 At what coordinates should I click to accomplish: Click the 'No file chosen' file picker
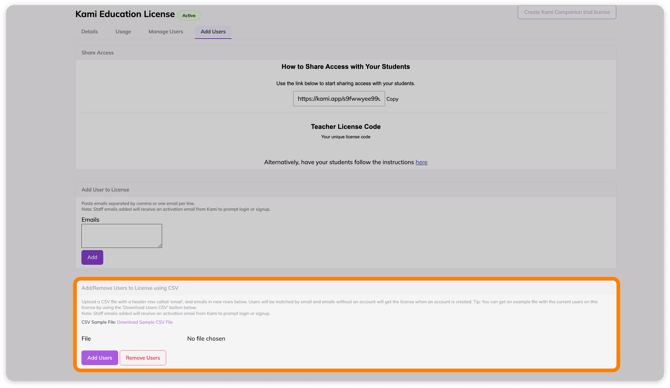206,338
